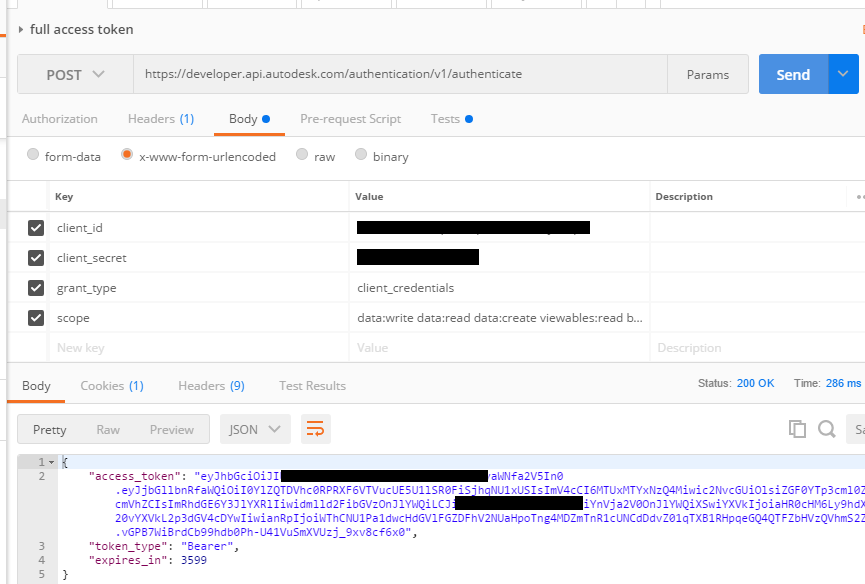
Task: Open the three-dots column options
Action: coord(860,197)
